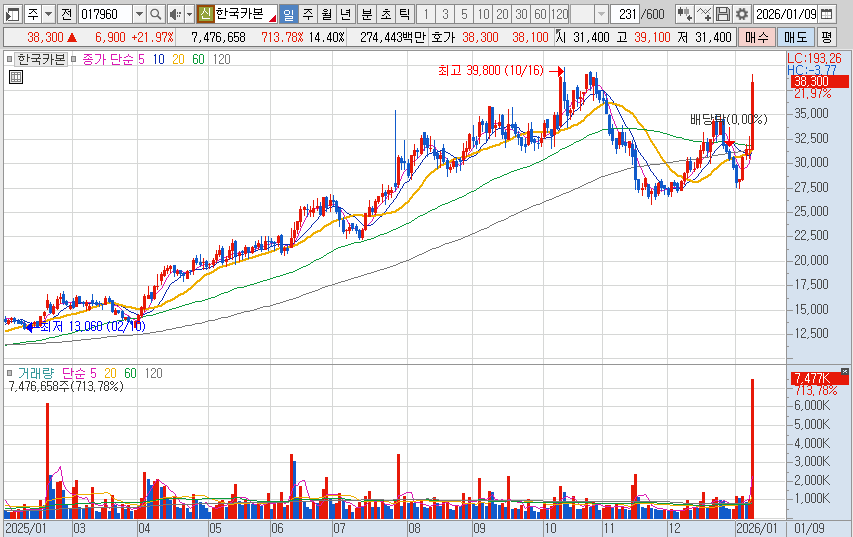Screen dimensions: 853x537
Task: Click the bar count field showing 231
Action: [x=625, y=14]
